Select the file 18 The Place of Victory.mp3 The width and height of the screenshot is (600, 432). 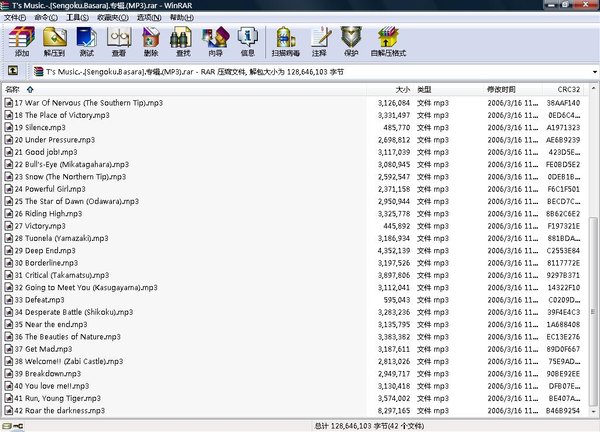click(x=62, y=115)
